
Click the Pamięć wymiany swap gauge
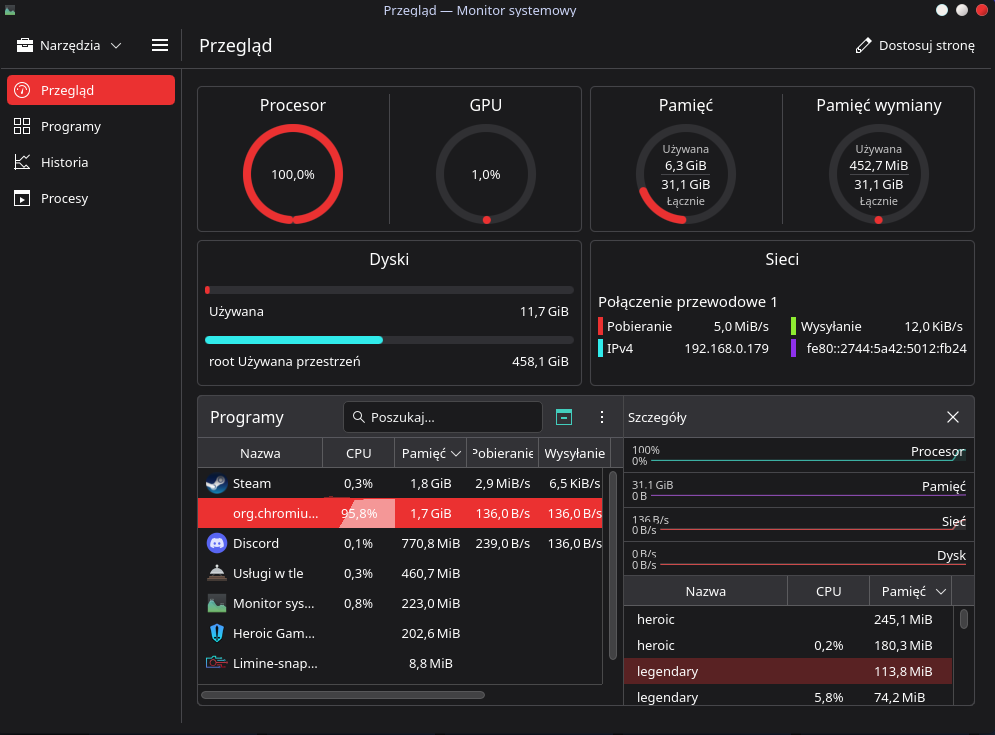click(x=878, y=174)
